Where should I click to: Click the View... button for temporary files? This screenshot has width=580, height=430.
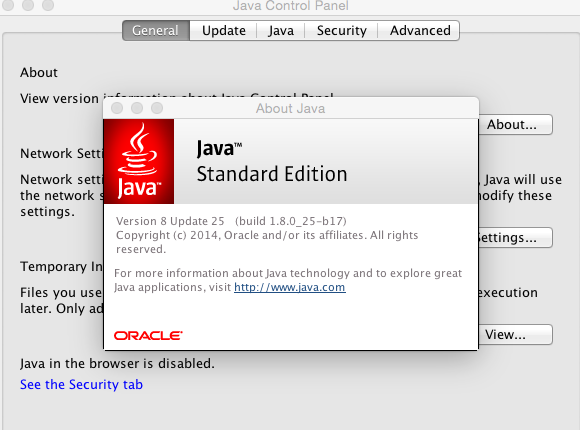pos(515,335)
